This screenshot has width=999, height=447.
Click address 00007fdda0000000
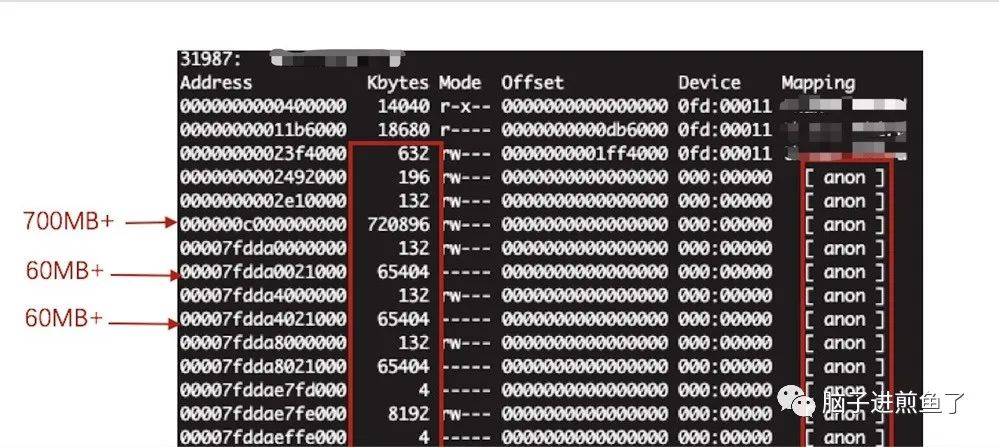[x=263, y=248]
